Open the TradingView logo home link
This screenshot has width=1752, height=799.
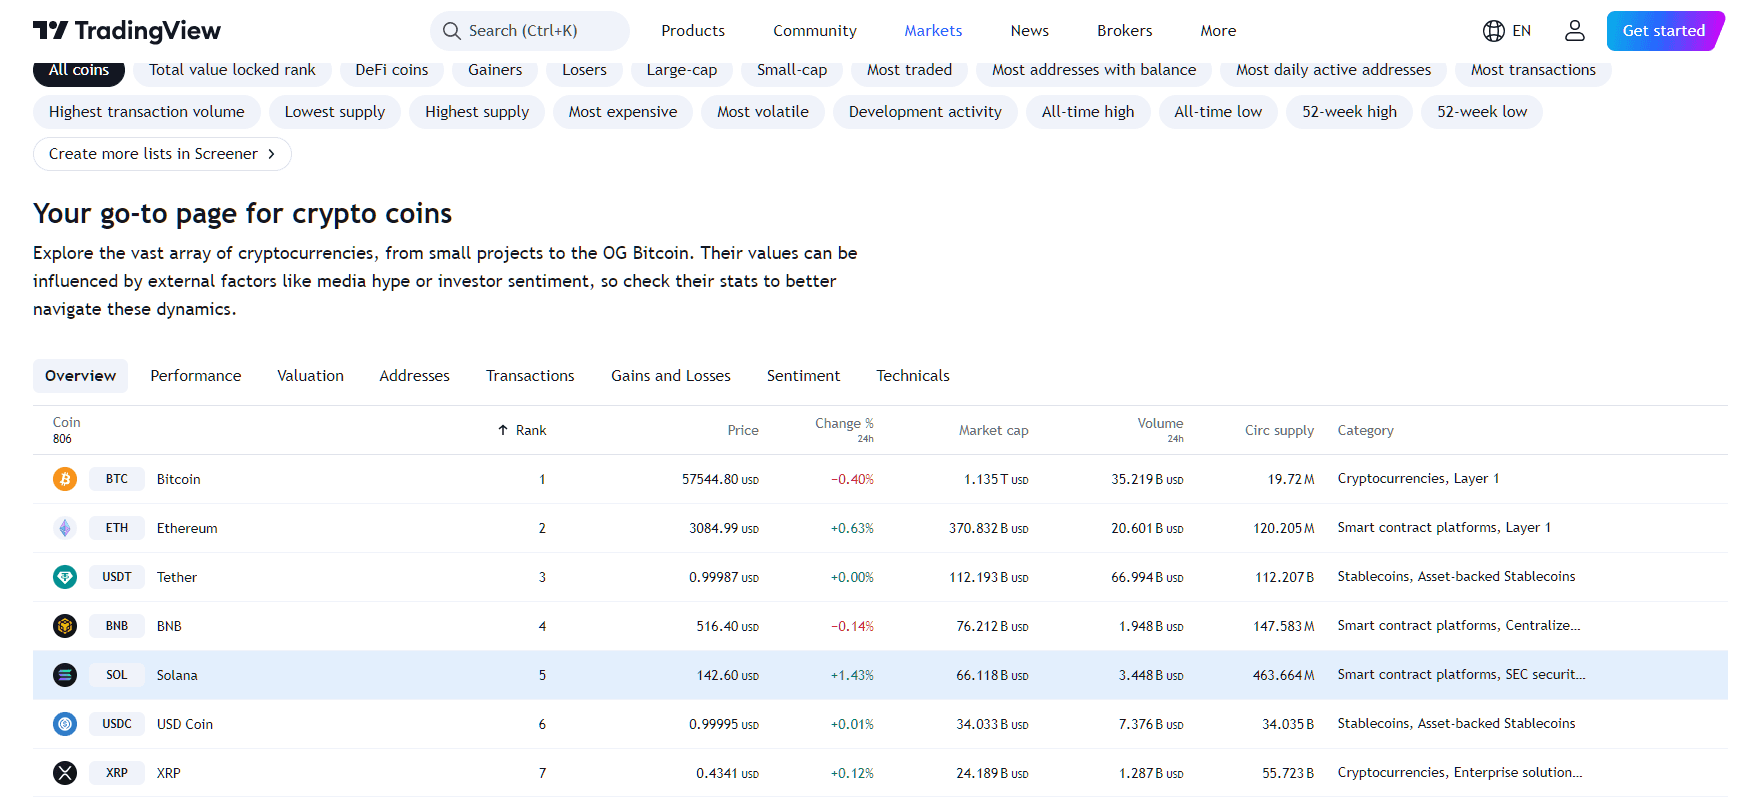pos(127,31)
